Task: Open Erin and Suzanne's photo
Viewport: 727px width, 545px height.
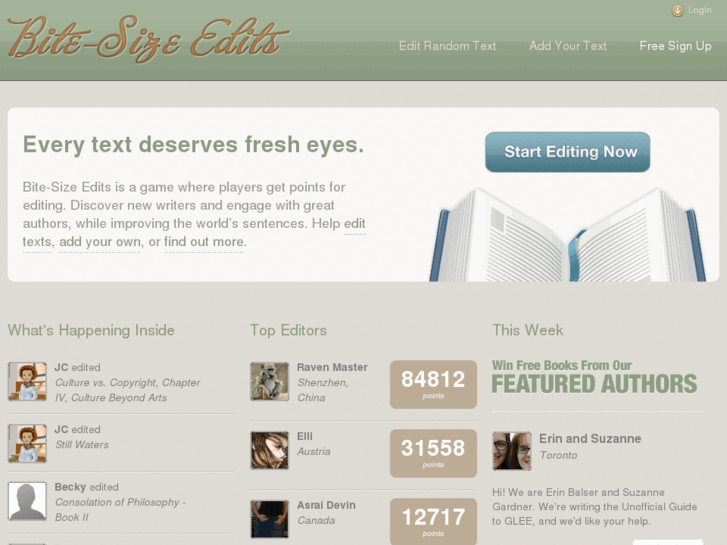Action: [x=512, y=451]
